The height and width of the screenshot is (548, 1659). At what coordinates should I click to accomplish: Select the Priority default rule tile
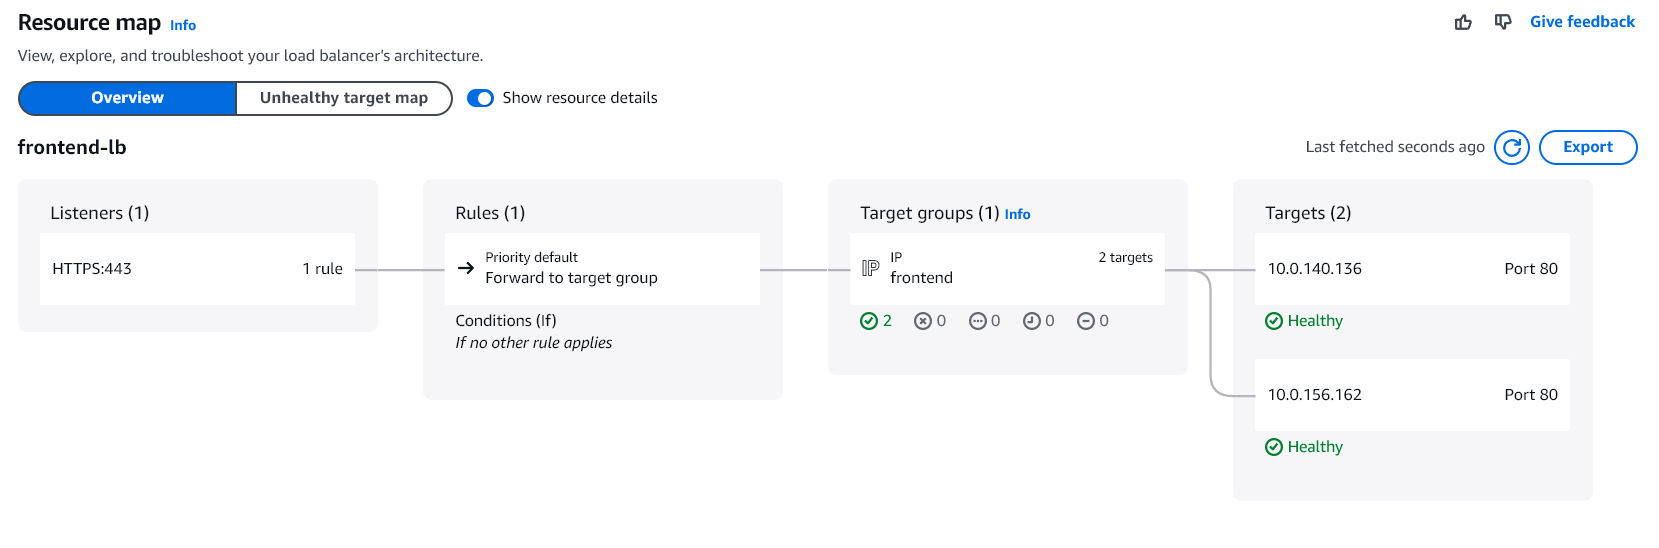[x=602, y=269]
